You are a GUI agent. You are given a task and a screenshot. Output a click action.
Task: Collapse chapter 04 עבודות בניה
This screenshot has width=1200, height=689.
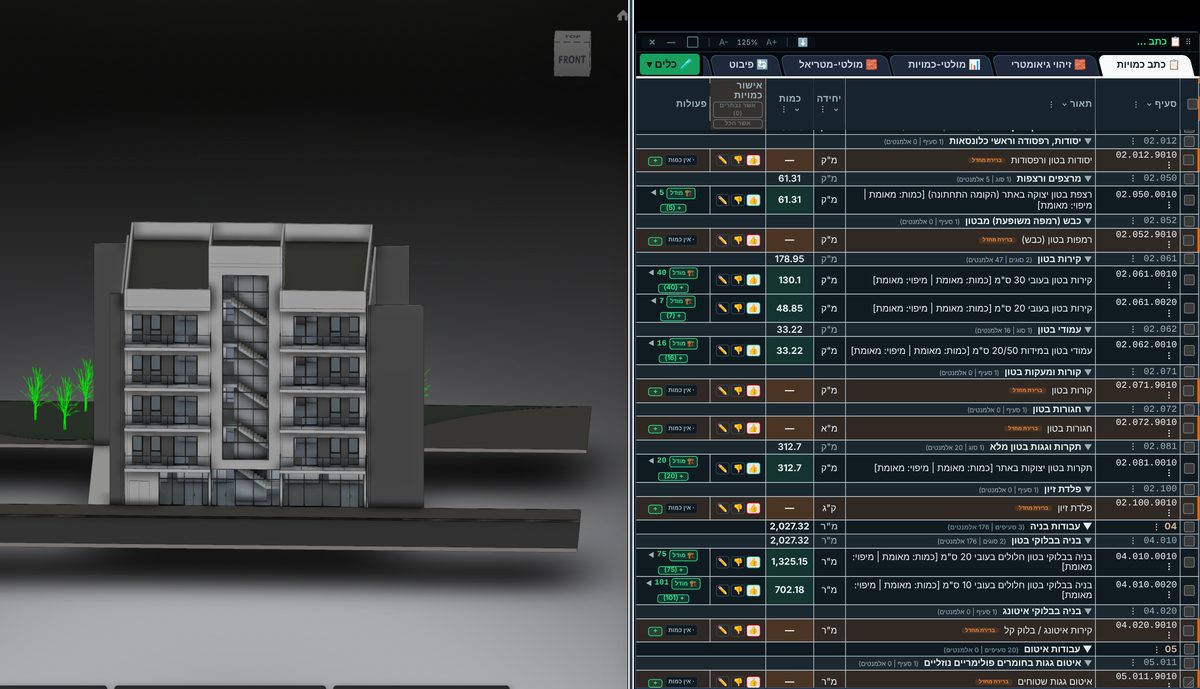tap(1088, 526)
